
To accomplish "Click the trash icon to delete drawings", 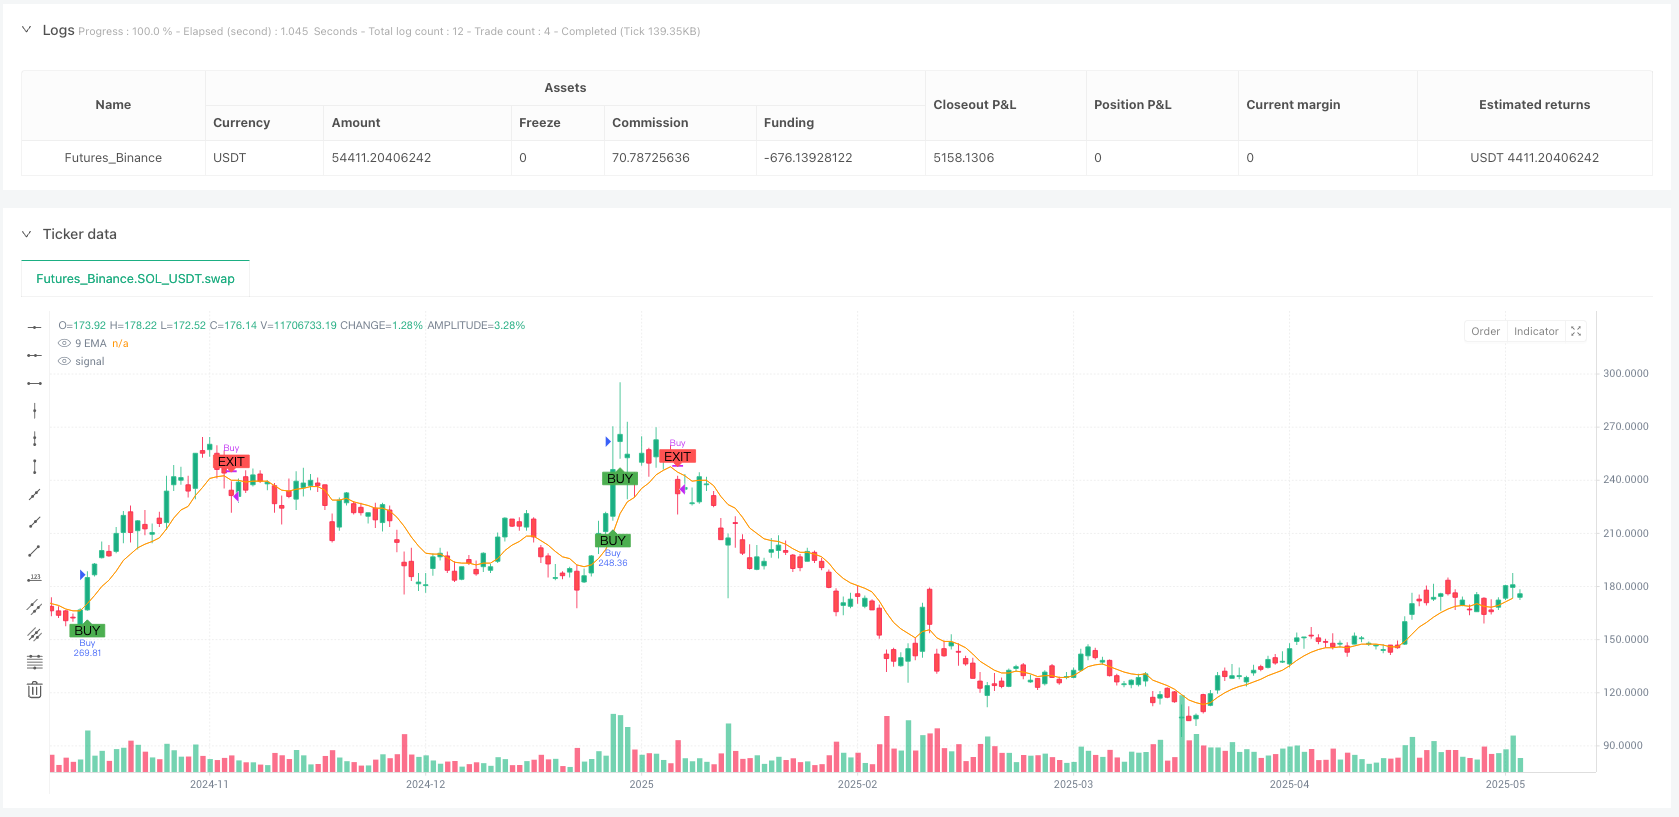I will [34, 690].
